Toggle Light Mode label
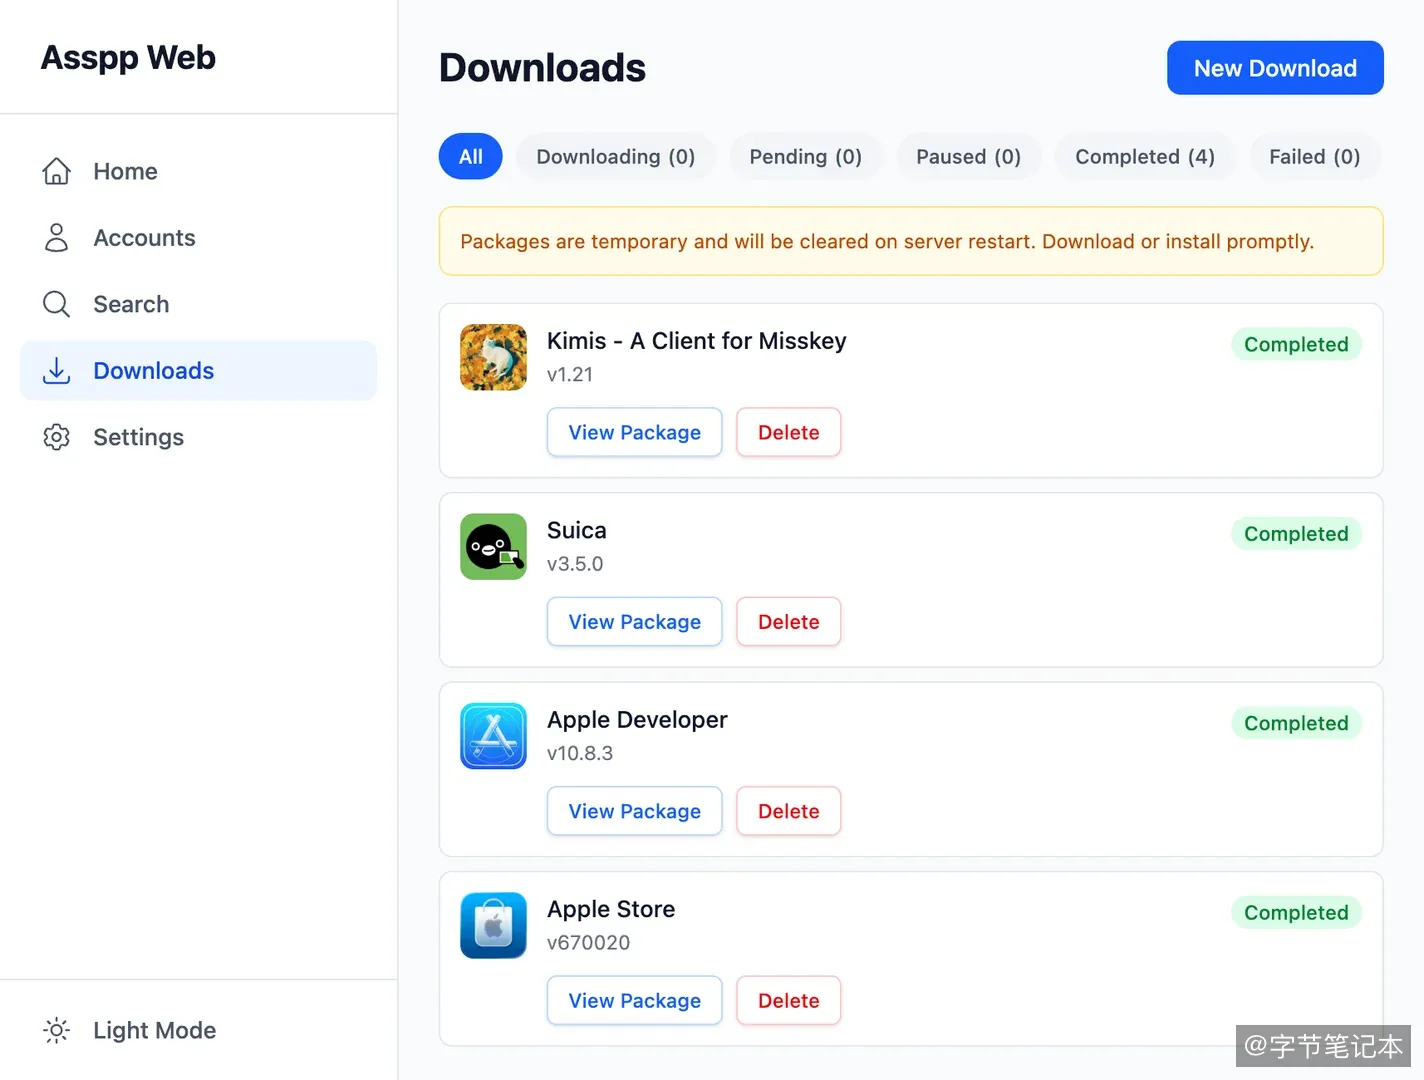This screenshot has width=1424, height=1080. [x=154, y=1030]
